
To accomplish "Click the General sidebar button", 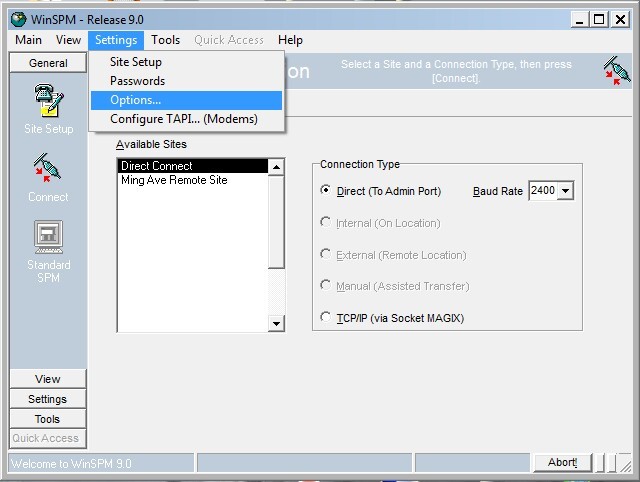I will click(48, 63).
